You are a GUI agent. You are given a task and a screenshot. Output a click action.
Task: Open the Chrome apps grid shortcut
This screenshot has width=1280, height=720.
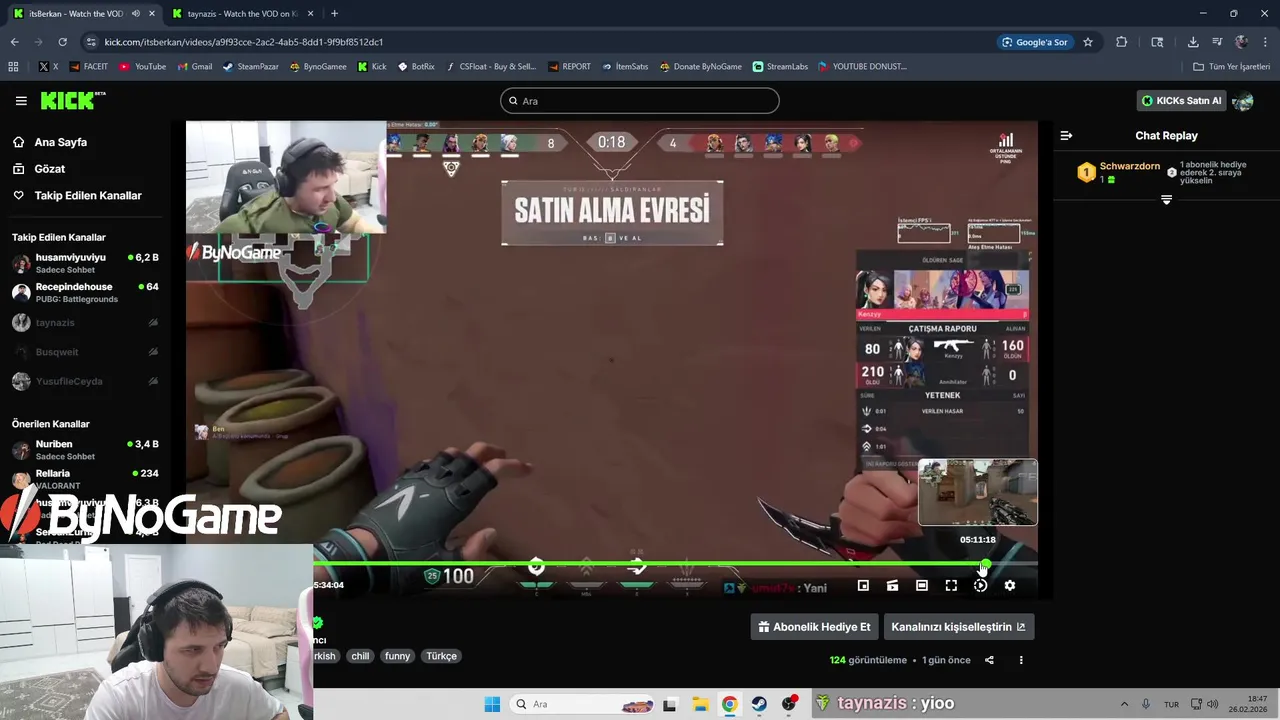pos(13,67)
